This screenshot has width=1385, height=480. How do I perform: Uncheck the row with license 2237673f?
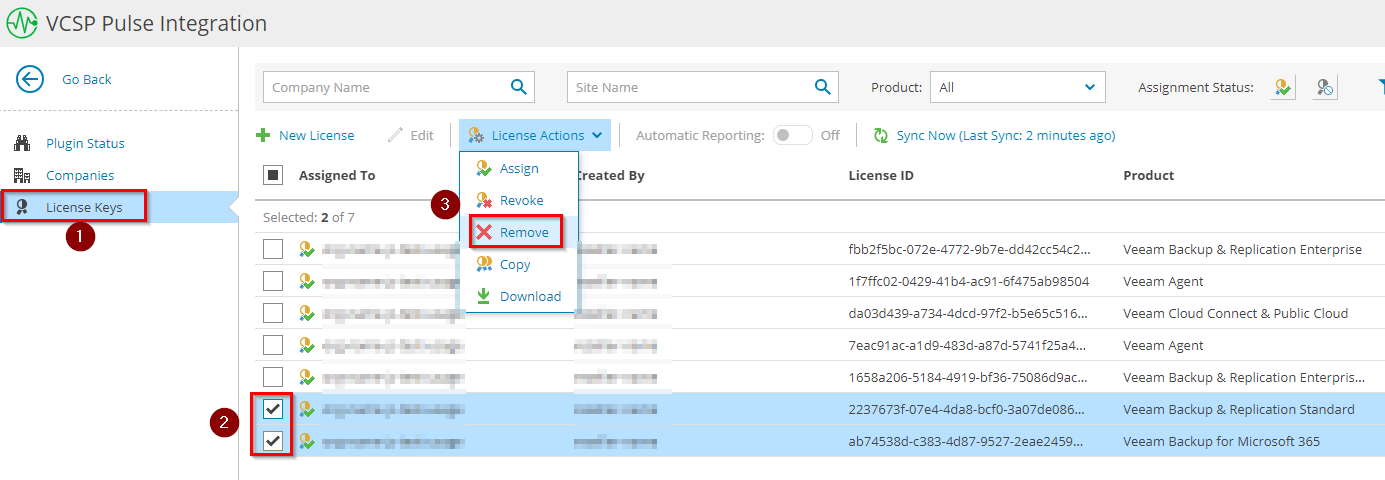273,409
